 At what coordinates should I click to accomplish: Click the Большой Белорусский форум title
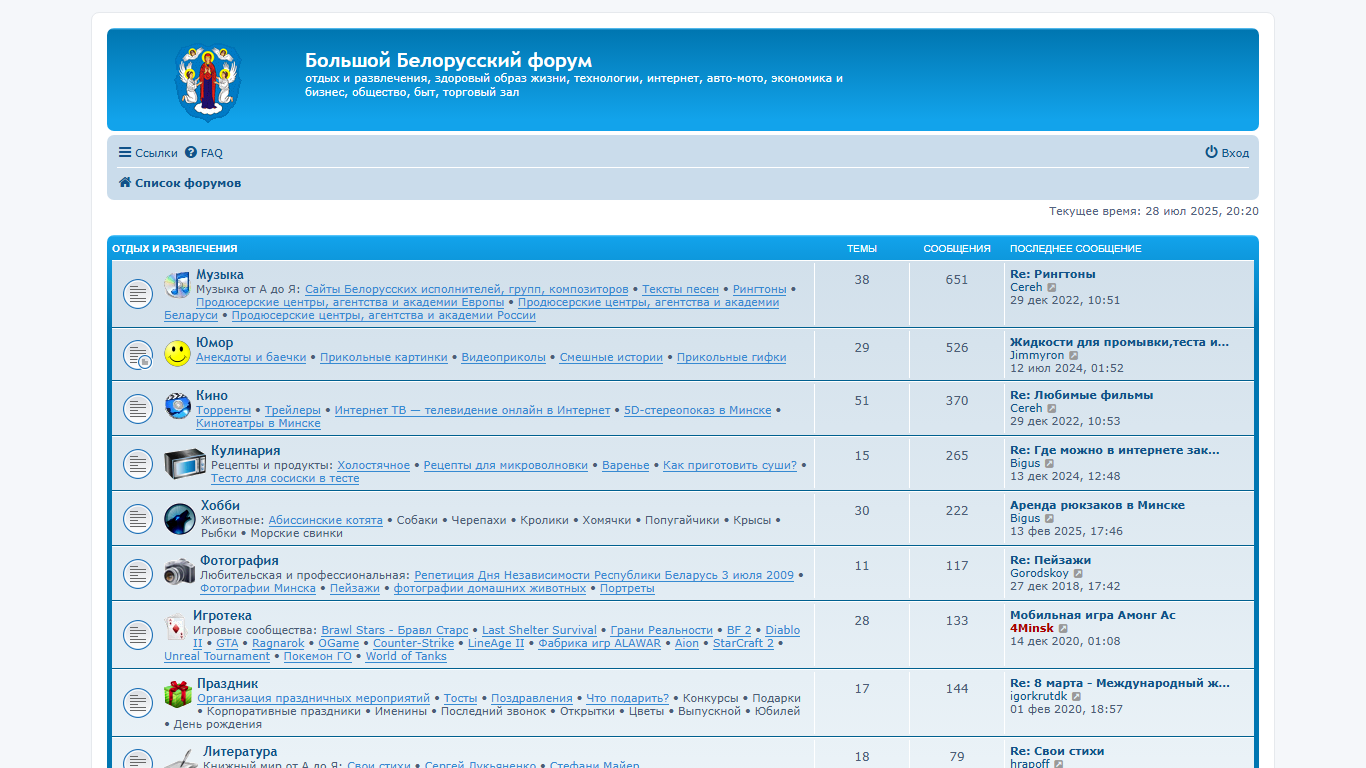(x=448, y=60)
